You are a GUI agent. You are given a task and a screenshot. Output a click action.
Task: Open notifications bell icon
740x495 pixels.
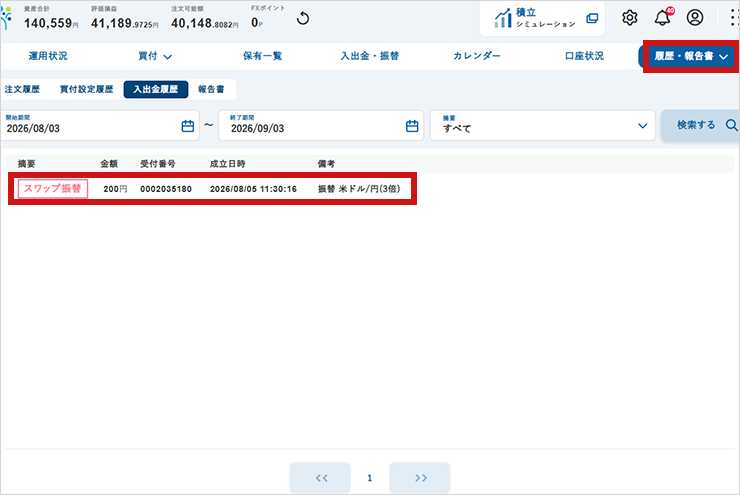pyautogui.click(x=663, y=17)
